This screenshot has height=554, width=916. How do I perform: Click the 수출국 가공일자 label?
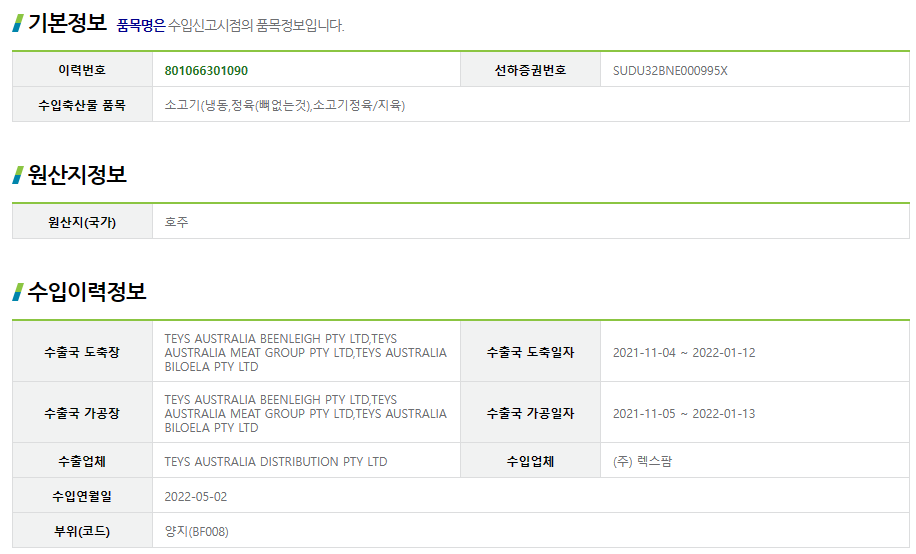(x=530, y=413)
